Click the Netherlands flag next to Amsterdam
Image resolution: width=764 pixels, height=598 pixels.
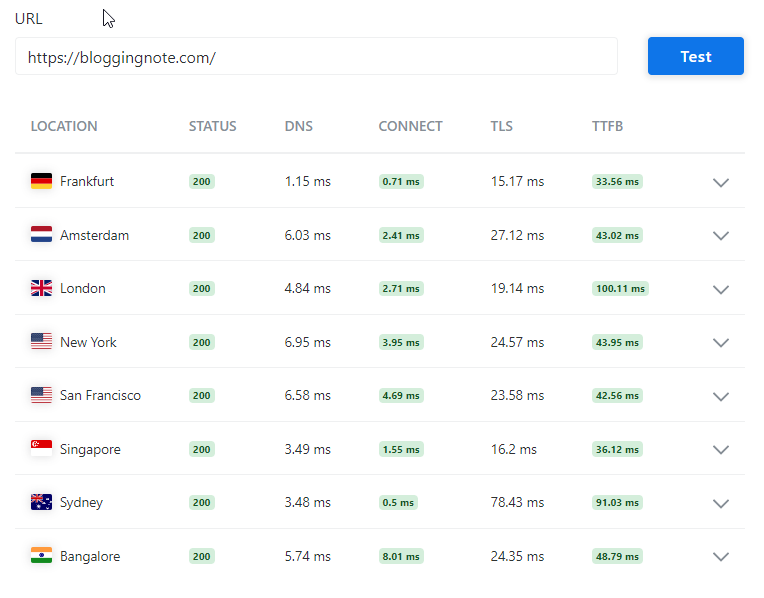[x=41, y=234]
